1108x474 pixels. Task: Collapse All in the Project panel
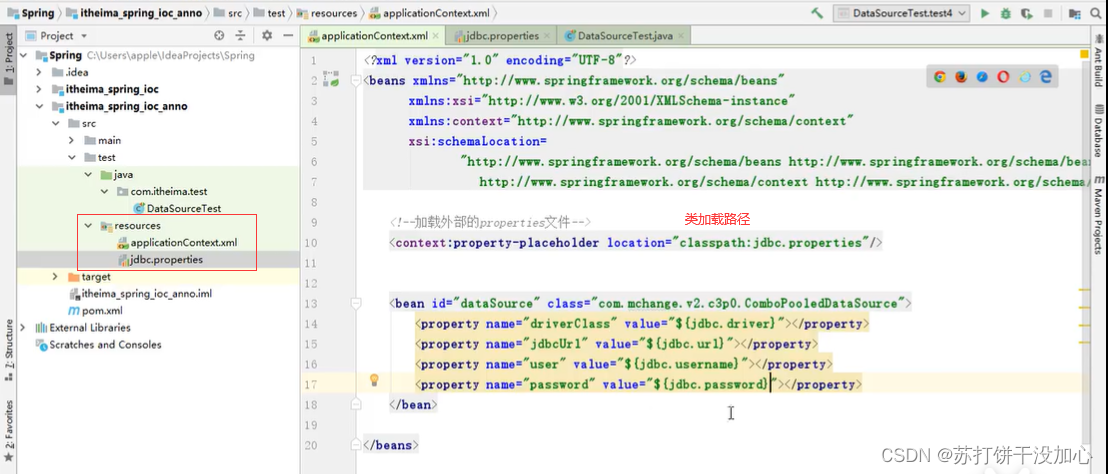[240, 35]
